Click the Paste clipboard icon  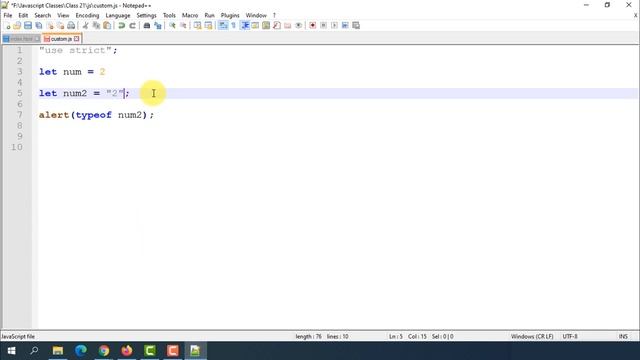pos(107,26)
